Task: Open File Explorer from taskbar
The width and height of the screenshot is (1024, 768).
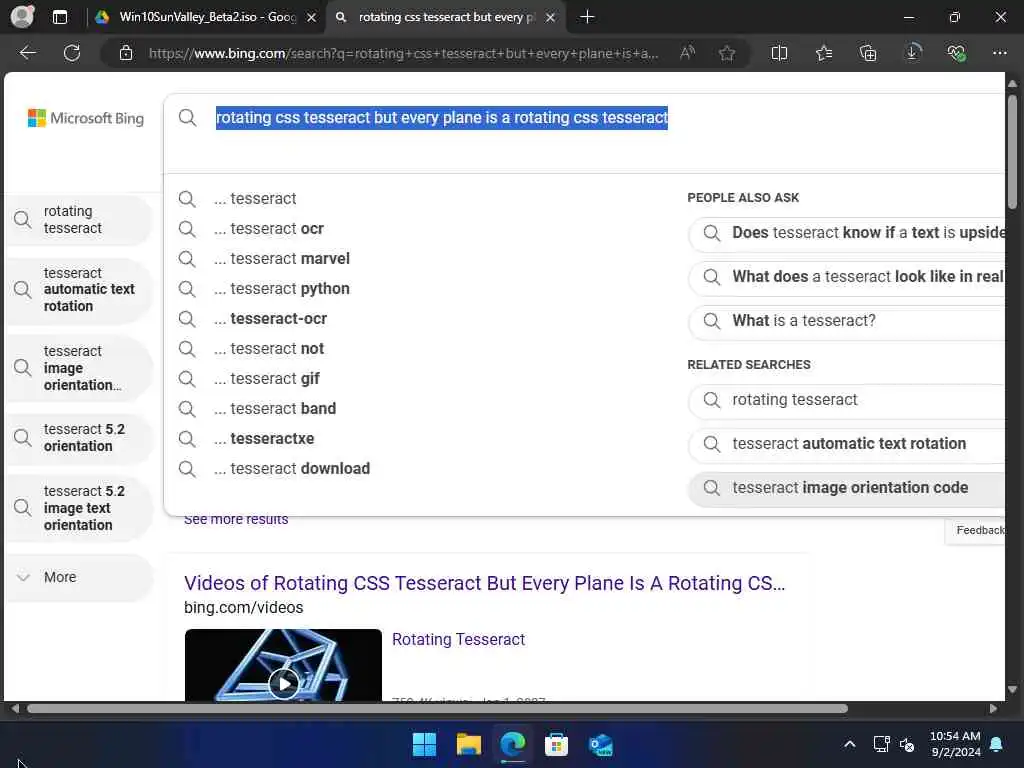Action: pos(468,744)
